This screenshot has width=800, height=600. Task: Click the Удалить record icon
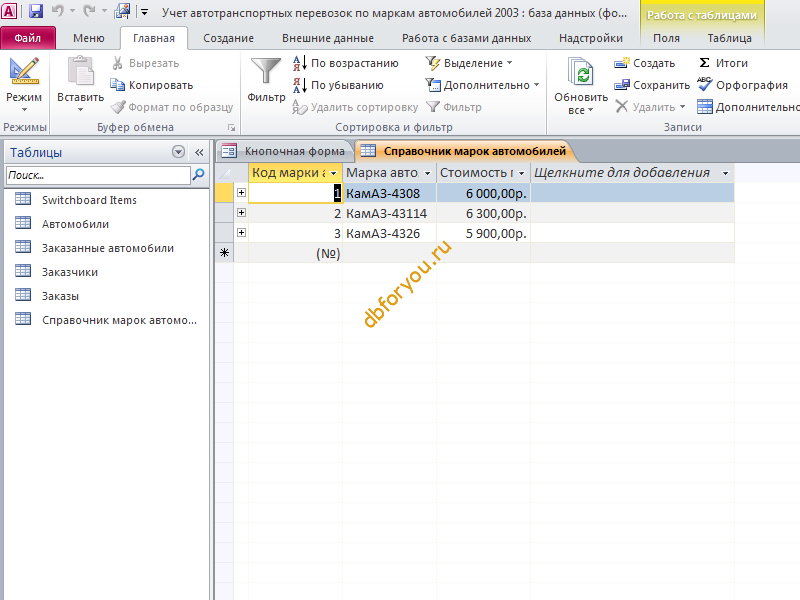pos(621,107)
